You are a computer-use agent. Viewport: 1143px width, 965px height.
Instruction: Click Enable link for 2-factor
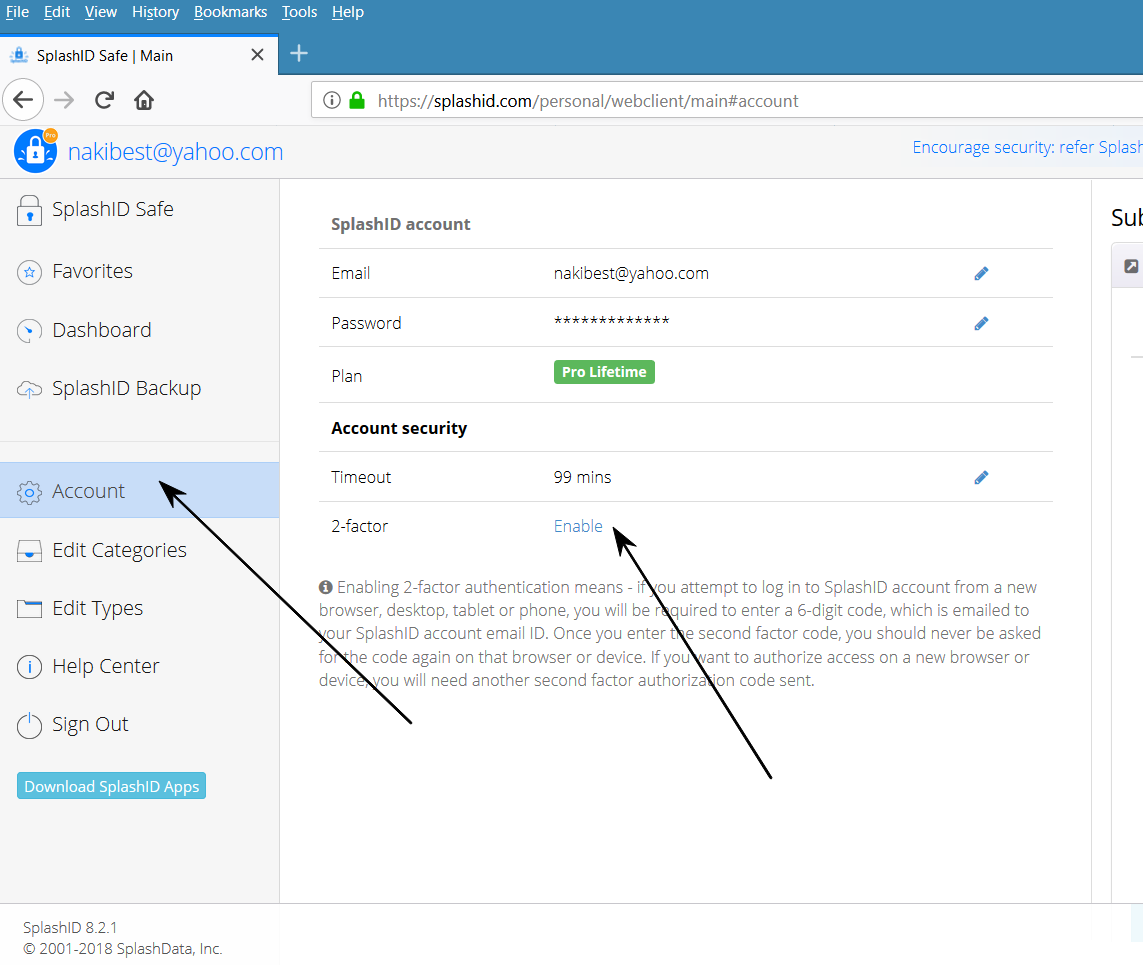coord(578,526)
